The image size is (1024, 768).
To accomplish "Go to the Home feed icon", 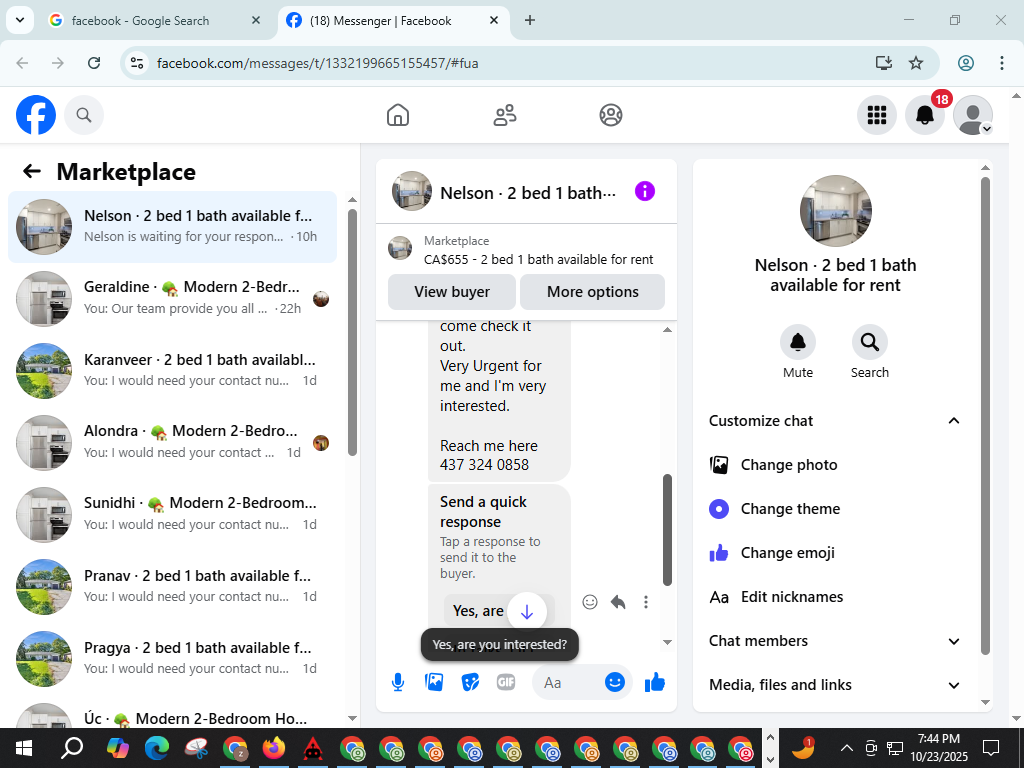I will 398,115.
